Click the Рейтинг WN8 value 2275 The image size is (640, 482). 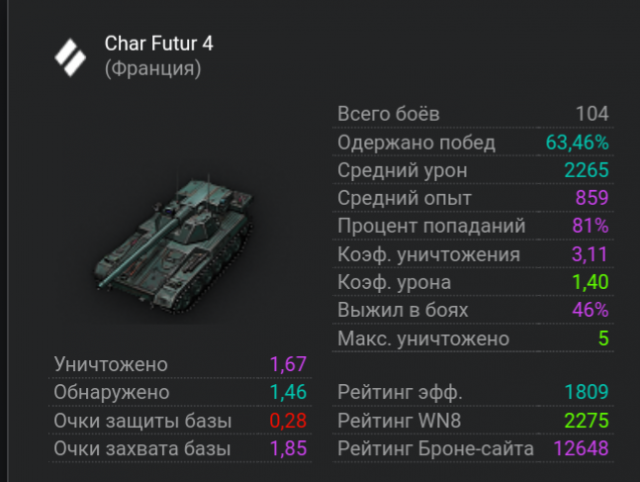pyautogui.click(x=586, y=420)
